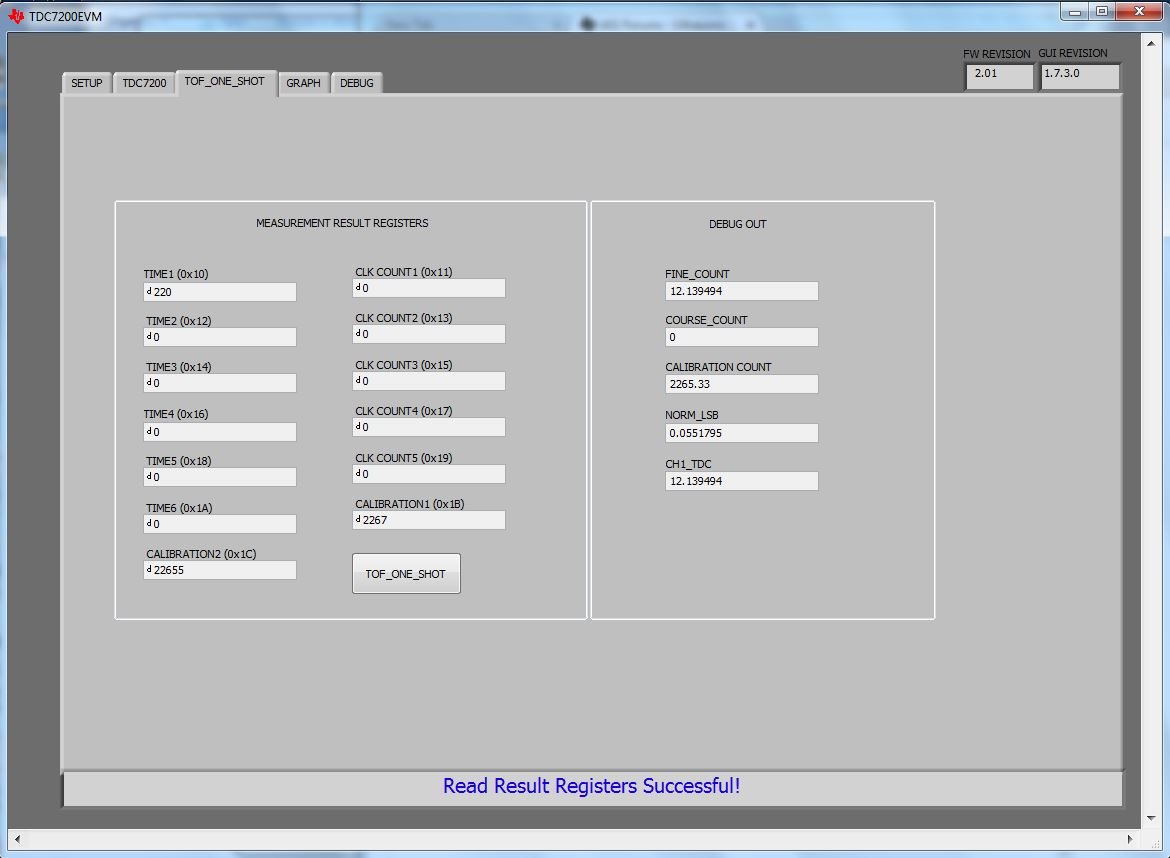Toggle radix indicator in CLK COUNT1 field
1170x858 pixels.
click(357, 287)
